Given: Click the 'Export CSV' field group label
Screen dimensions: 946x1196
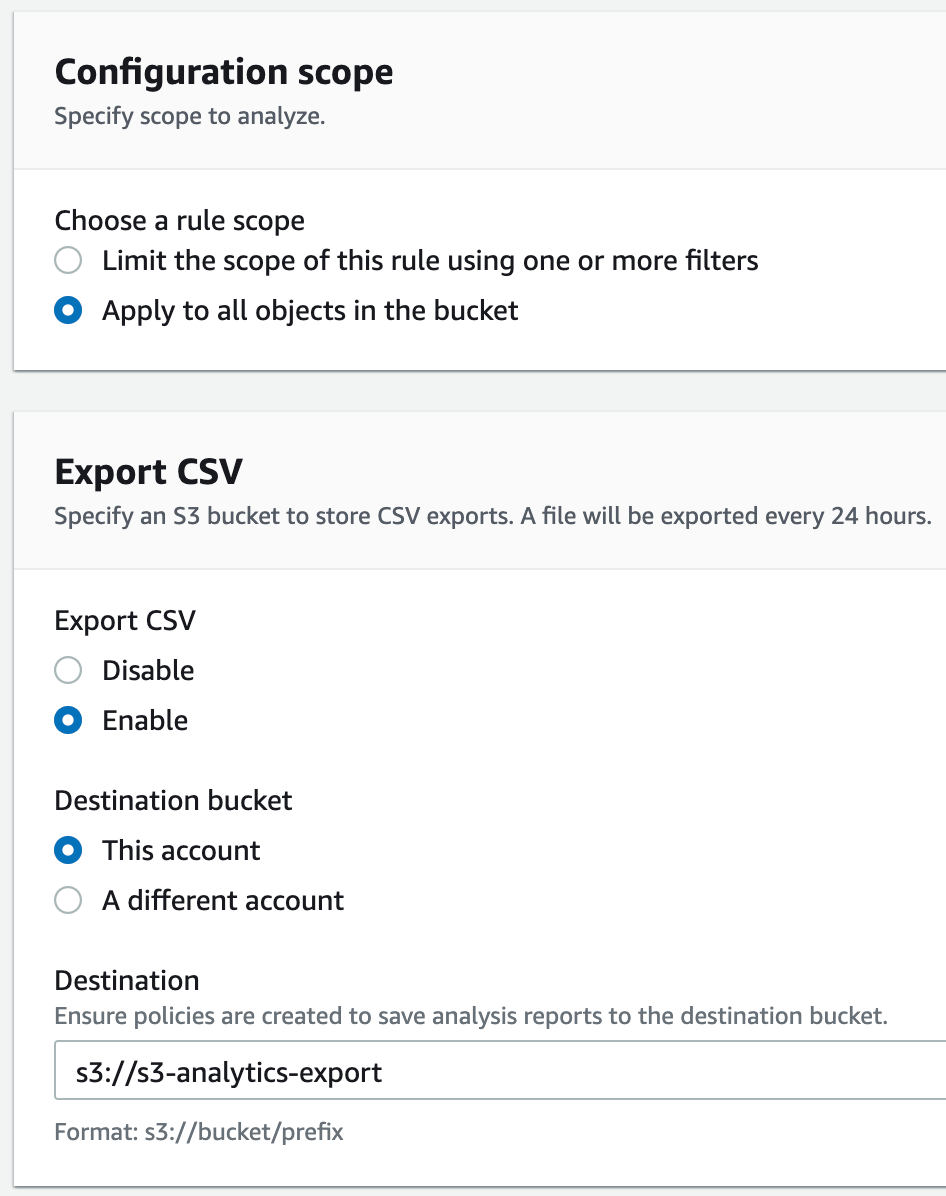Looking at the screenshot, I should click(x=125, y=620).
